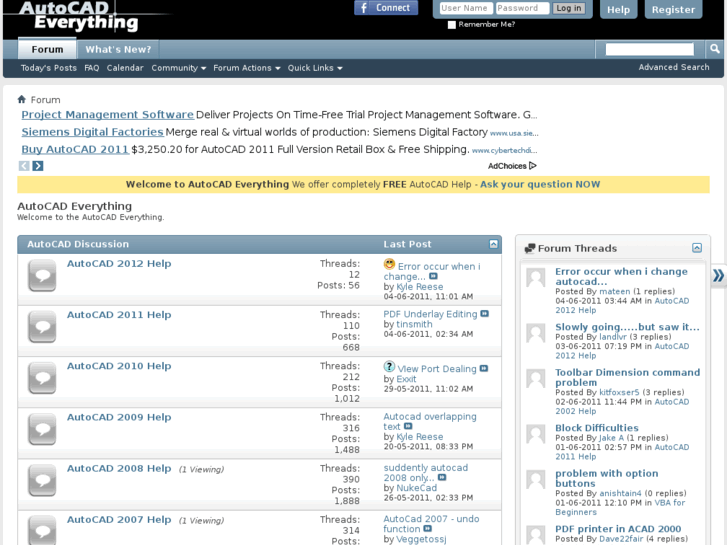View NukeCad's user profile

click(416, 488)
